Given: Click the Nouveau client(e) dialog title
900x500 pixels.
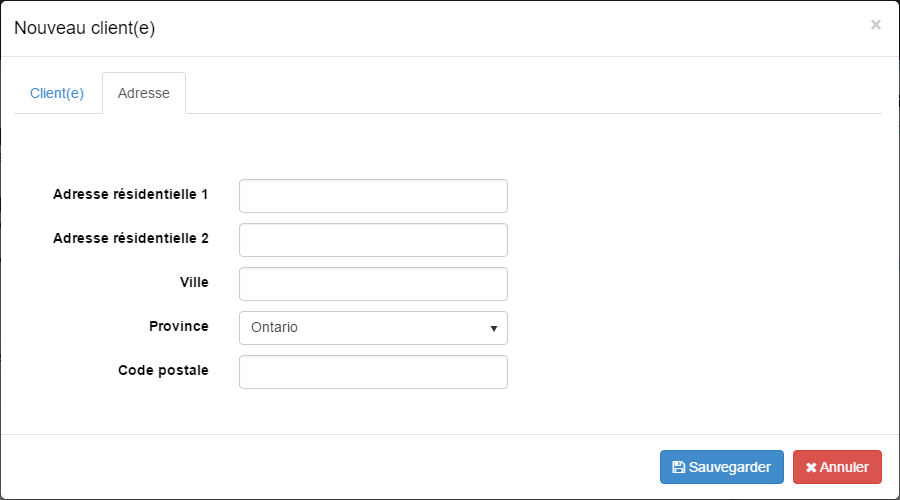Looking at the screenshot, I should 84,28.
